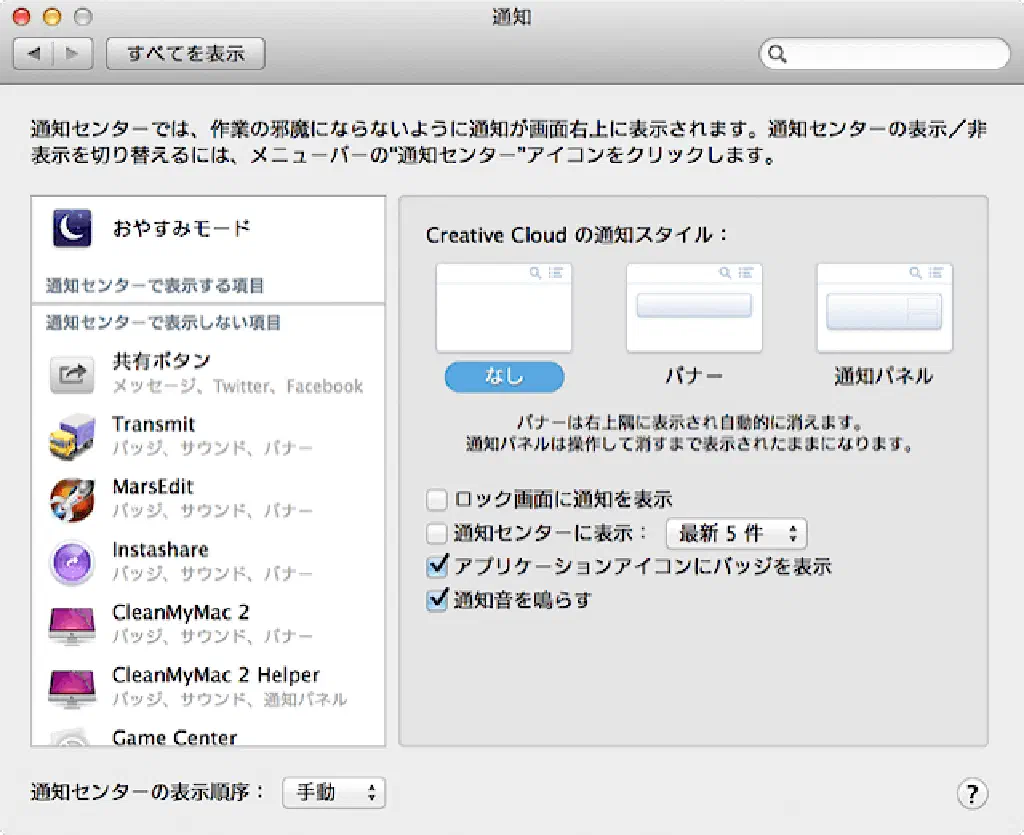Click the なし style button
This screenshot has width=1024, height=835.
504,376
